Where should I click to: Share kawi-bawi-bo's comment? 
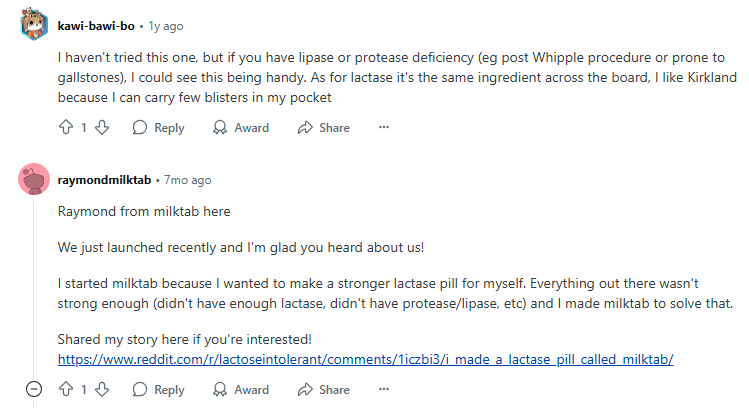[x=323, y=128]
